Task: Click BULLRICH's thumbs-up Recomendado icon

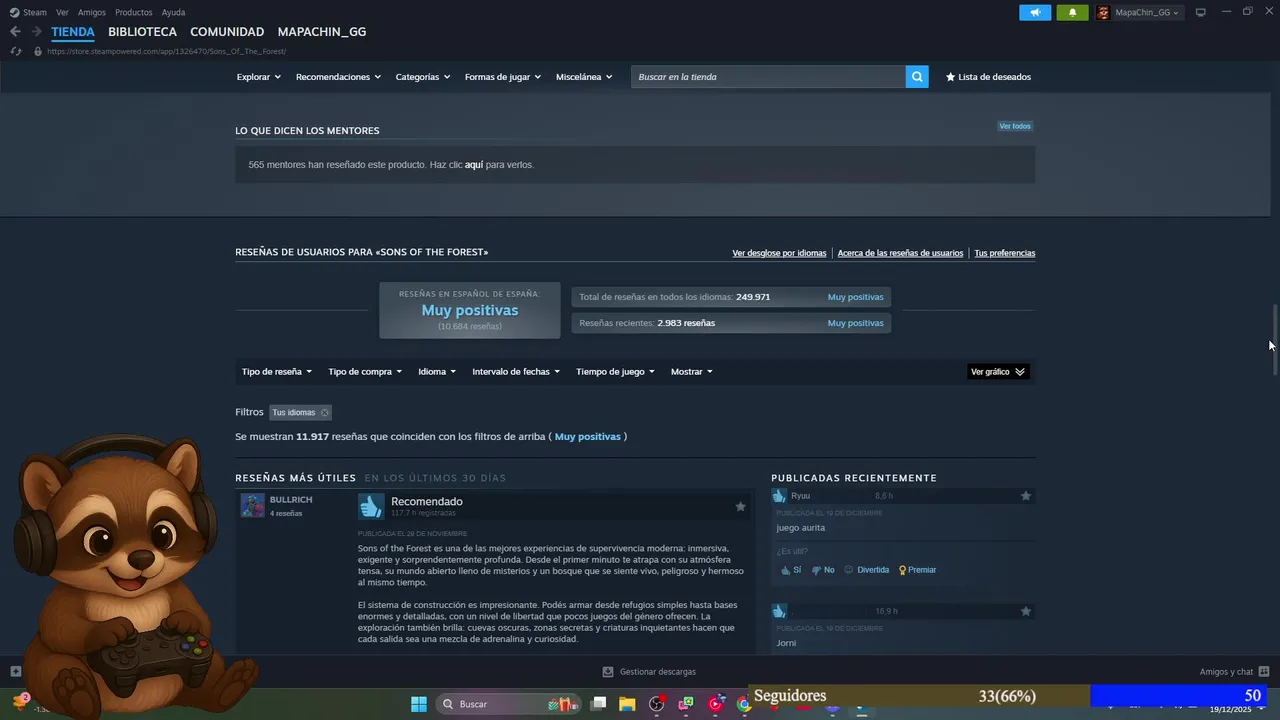Action: click(x=371, y=507)
